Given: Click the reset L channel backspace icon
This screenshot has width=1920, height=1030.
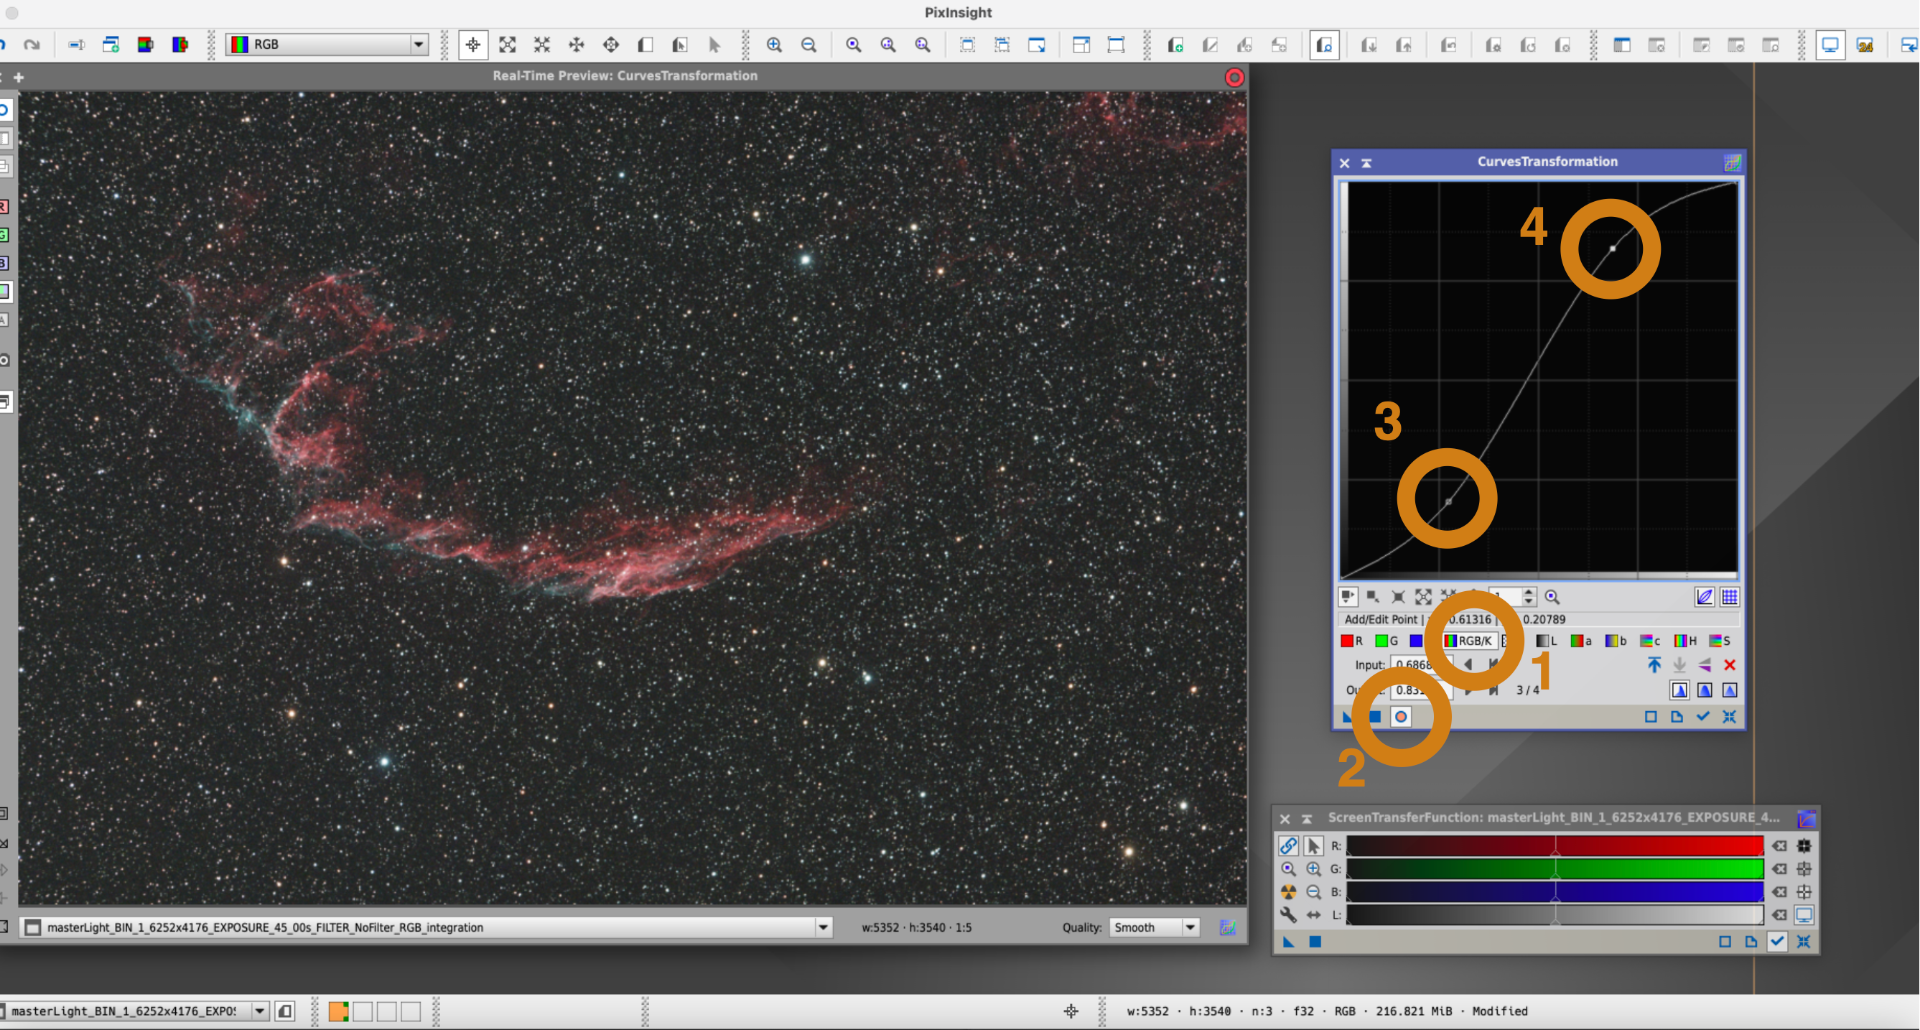Looking at the screenshot, I should point(1779,915).
